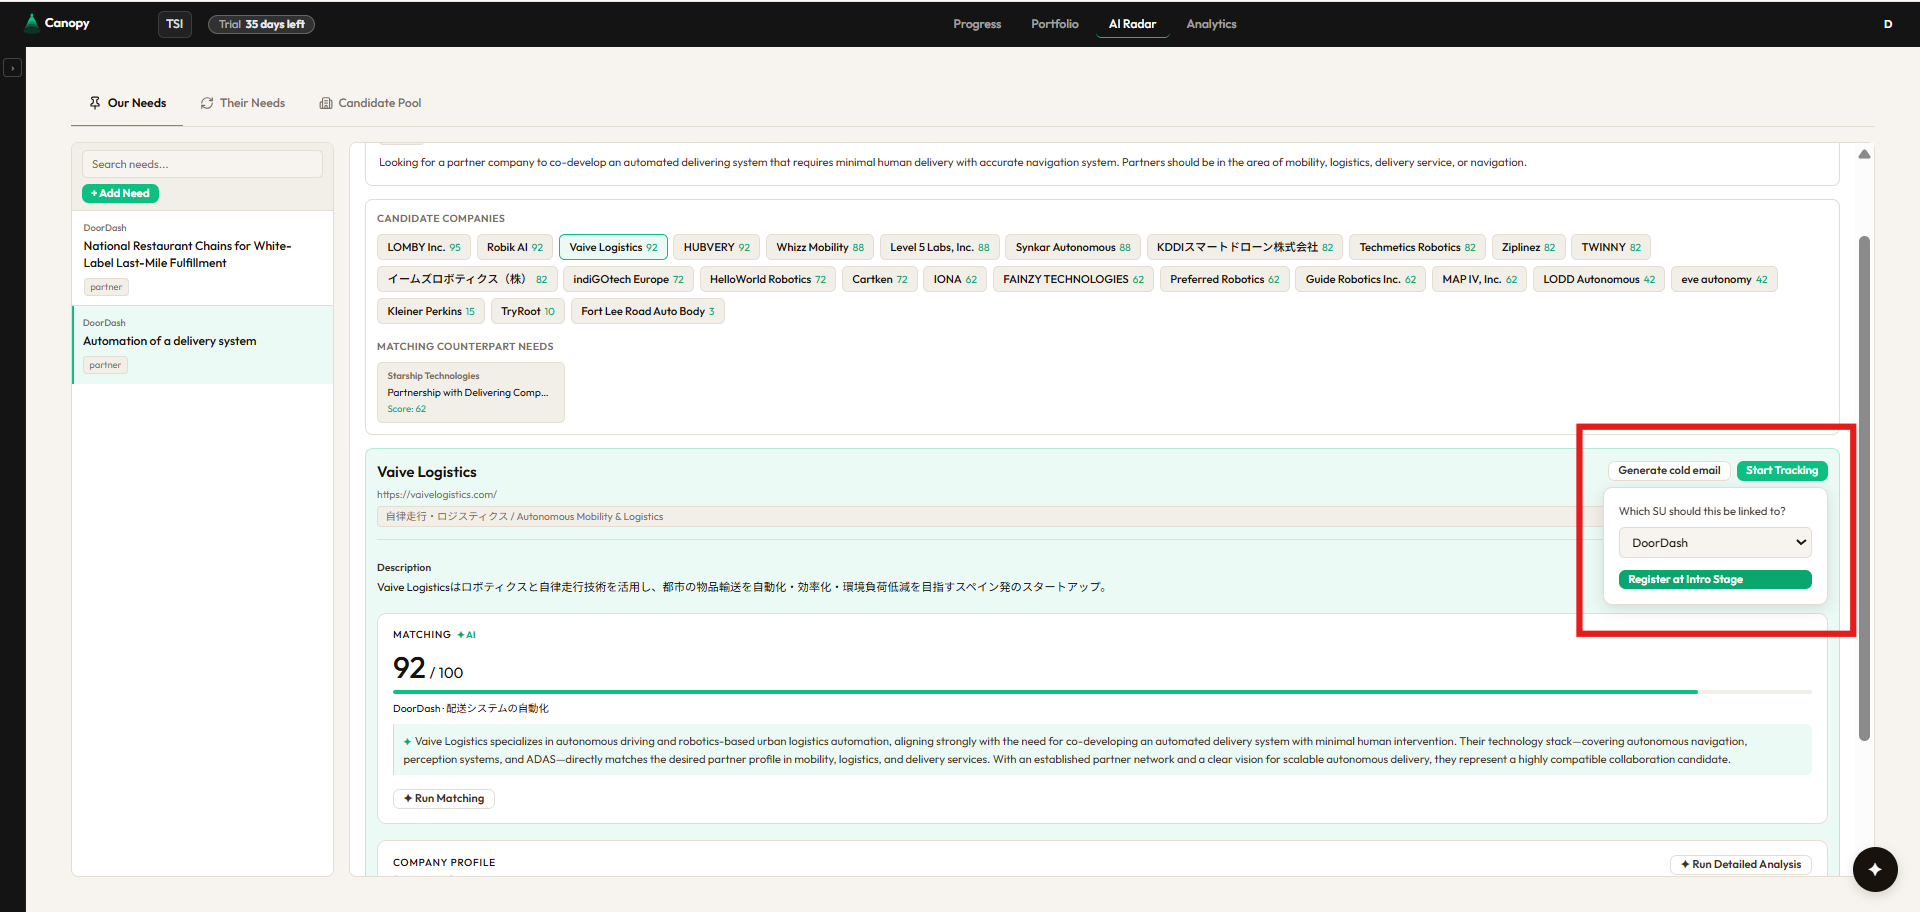Select candidate eve autonomy 42
Viewport: 1920px width, 912px height.
(x=1724, y=279)
